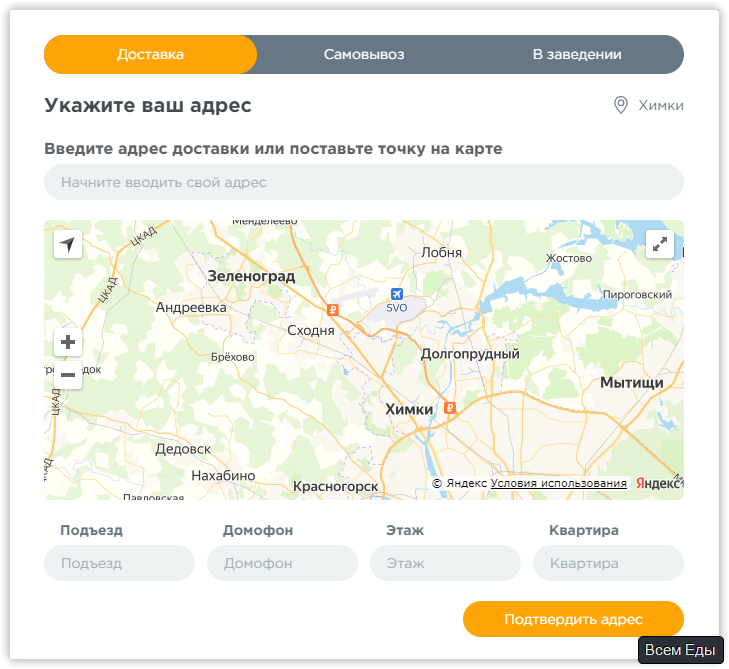Click the Дедовск label on the map
Viewport: 729px width, 669px height.
click(183, 449)
